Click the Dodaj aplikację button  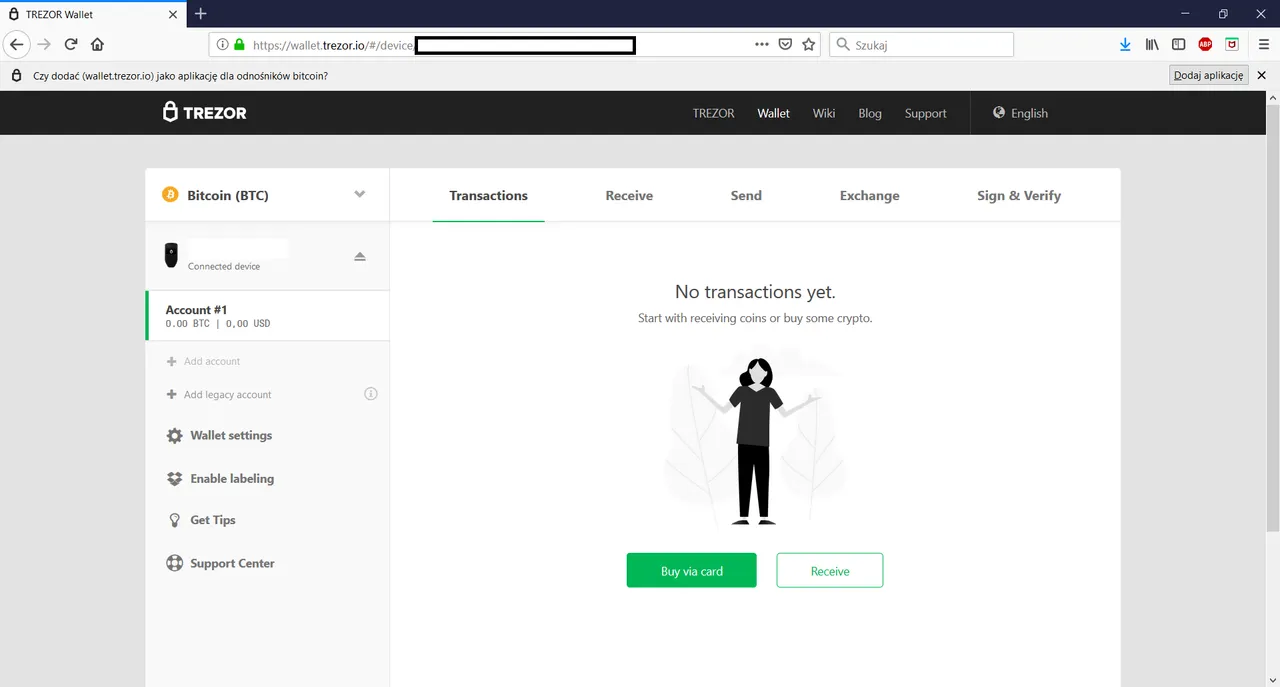1209,75
